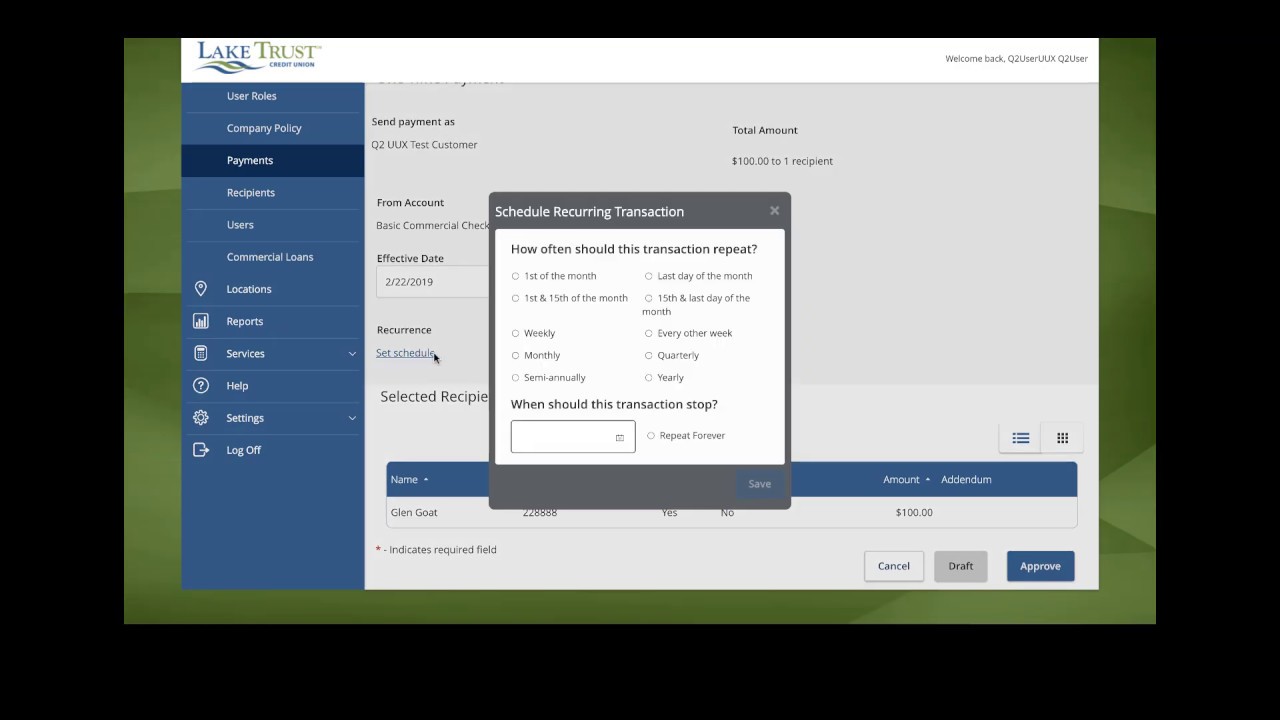Viewport: 1280px width, 720px height.
Task: Click the Lake Trust Credit Union logo
Action: click(258, 58)
